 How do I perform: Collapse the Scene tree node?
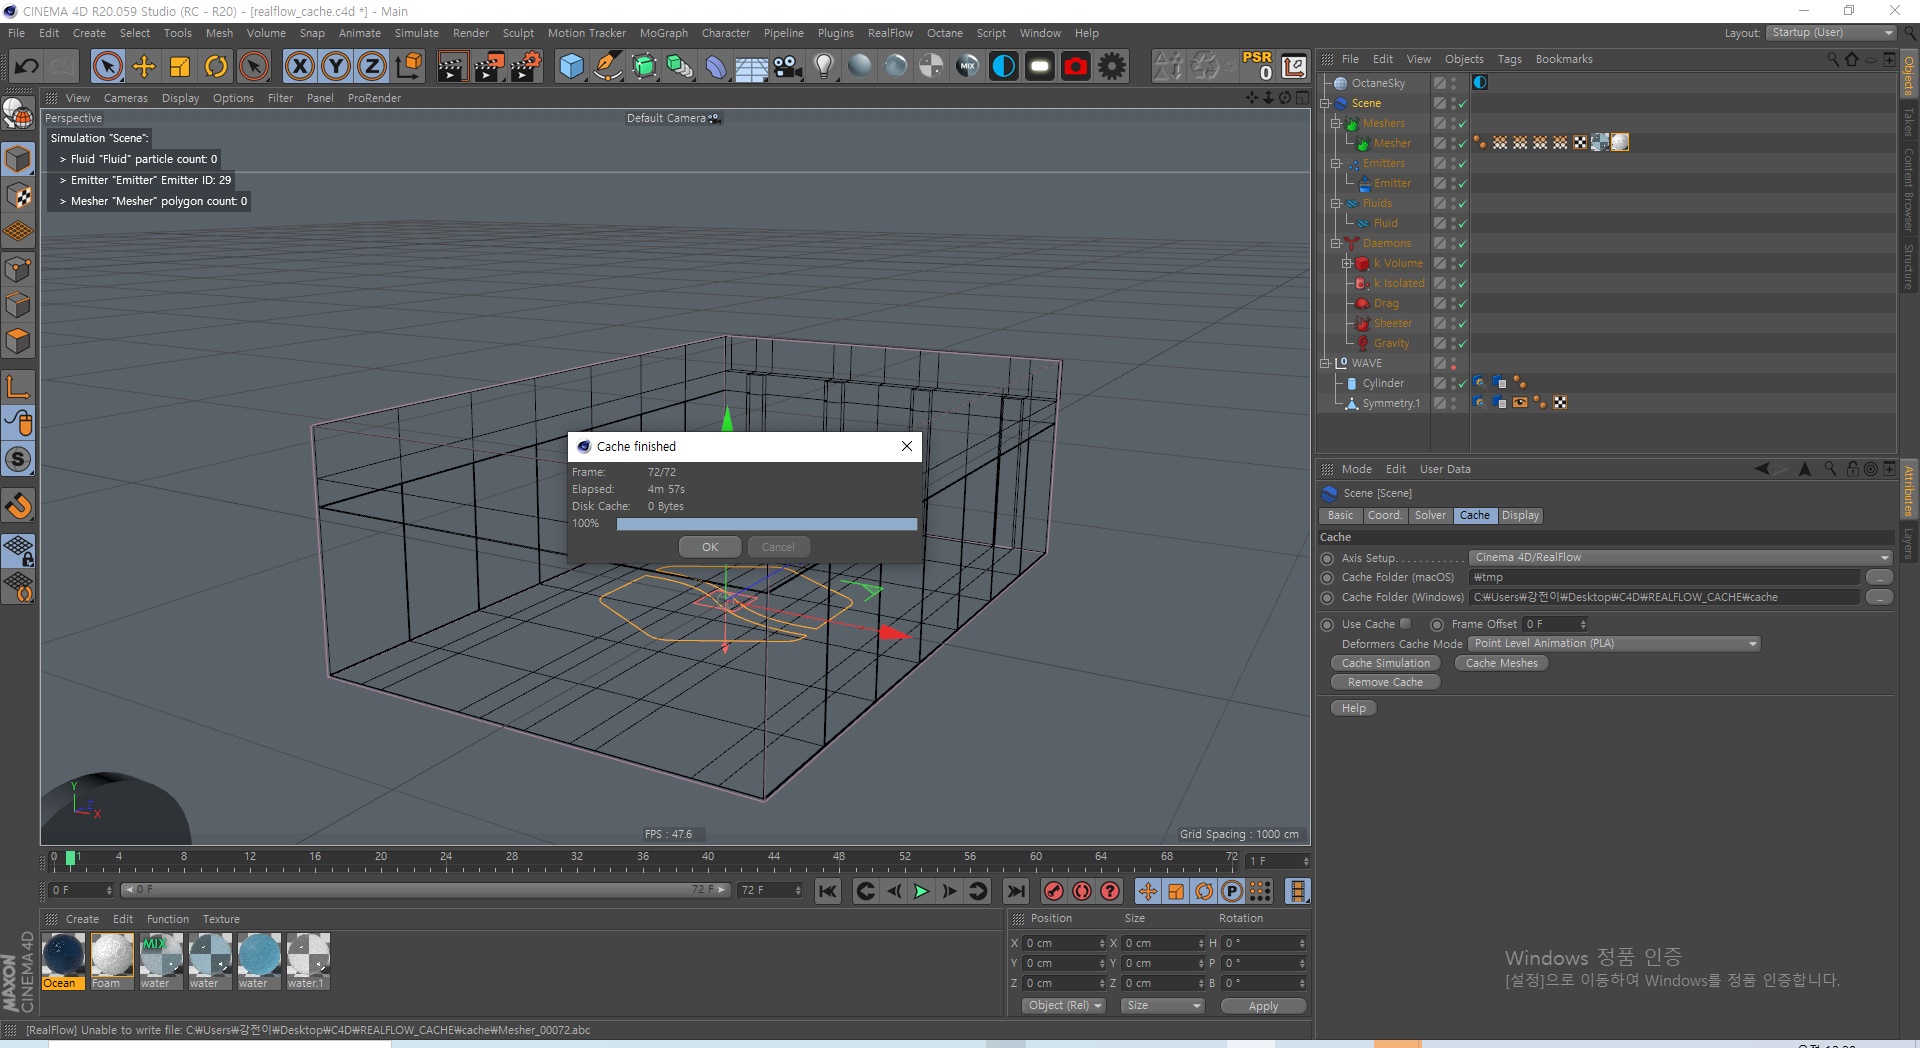click(x=1325, y=103)
